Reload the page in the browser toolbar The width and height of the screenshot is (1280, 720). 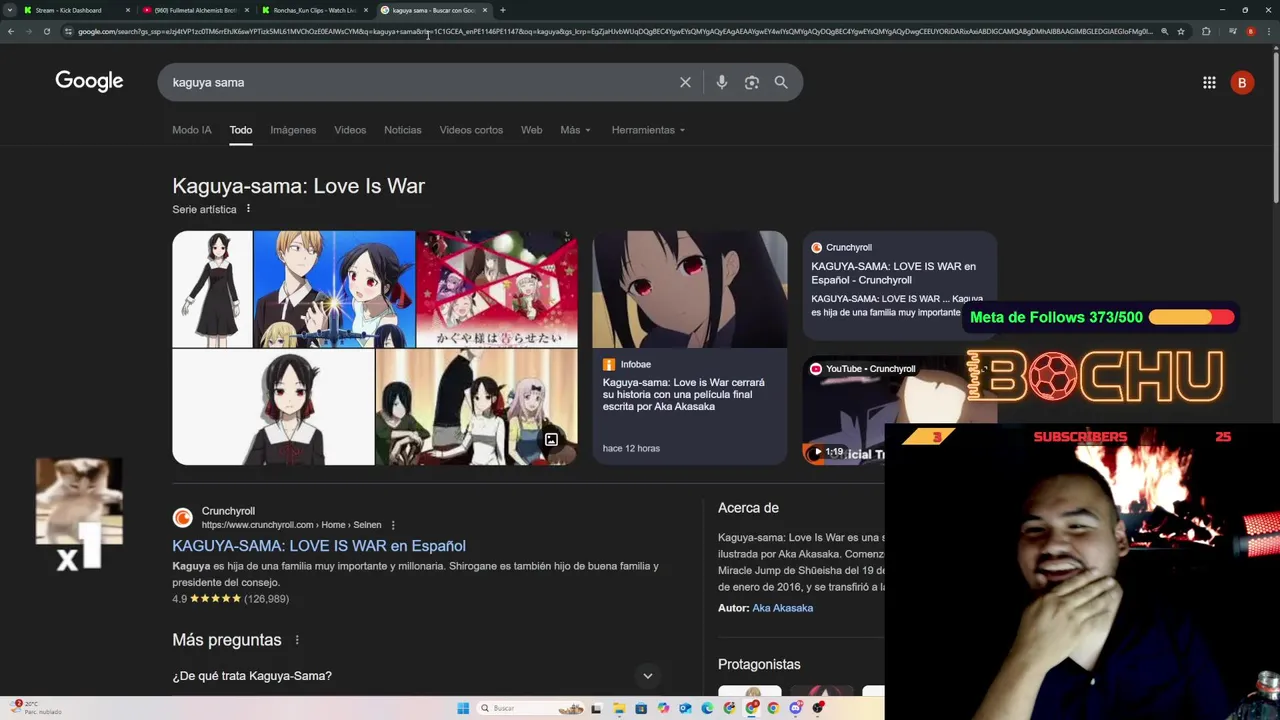point(47,31)
